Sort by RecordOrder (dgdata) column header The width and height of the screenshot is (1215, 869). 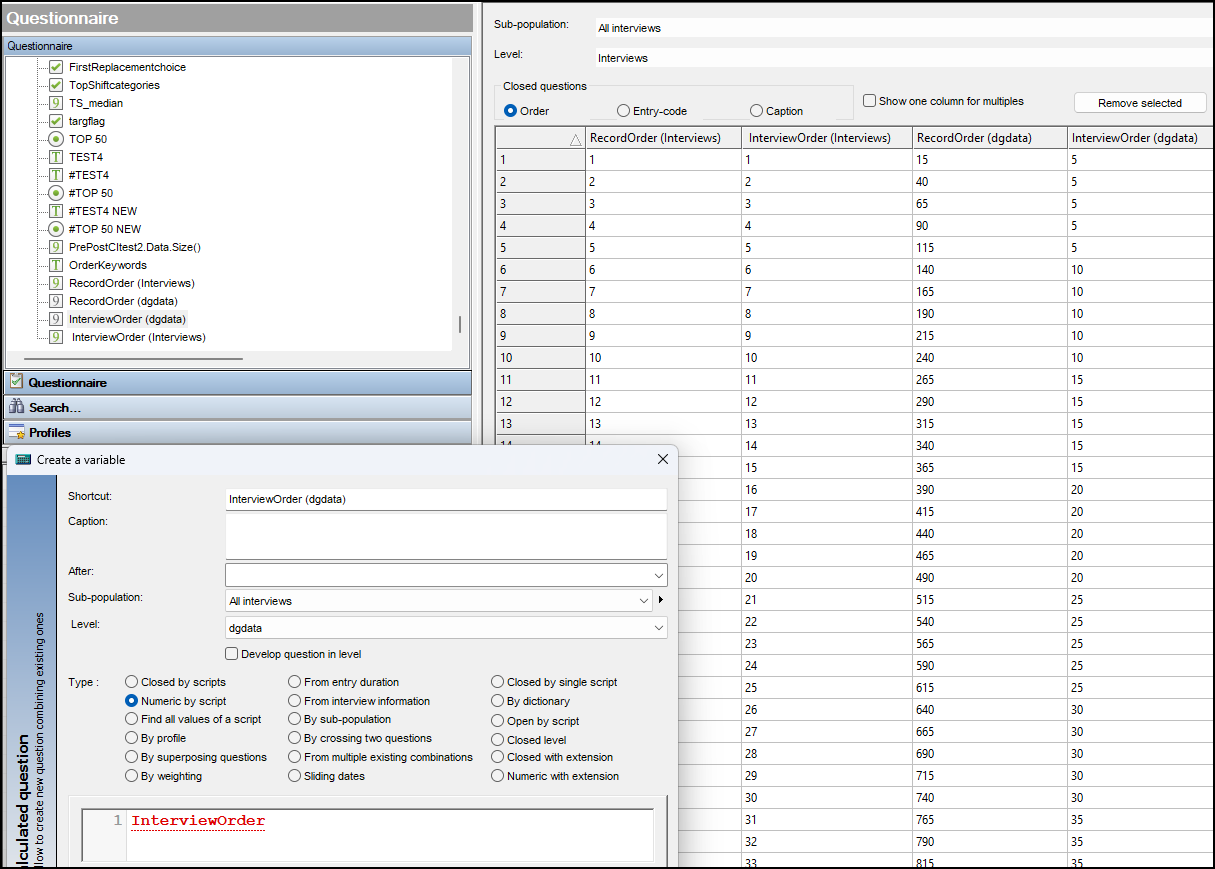(989, 138)
